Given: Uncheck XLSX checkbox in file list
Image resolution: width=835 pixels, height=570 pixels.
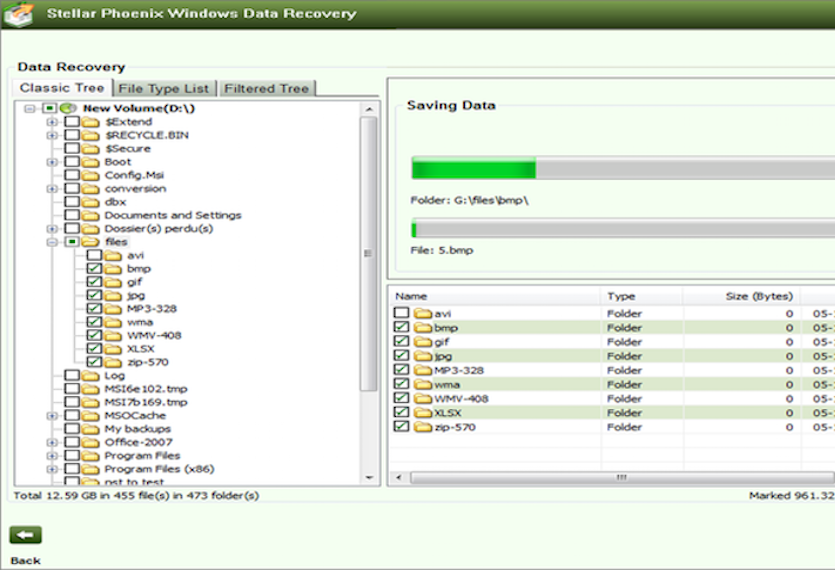Looking at the screenshot, I should tap(402, 412).
